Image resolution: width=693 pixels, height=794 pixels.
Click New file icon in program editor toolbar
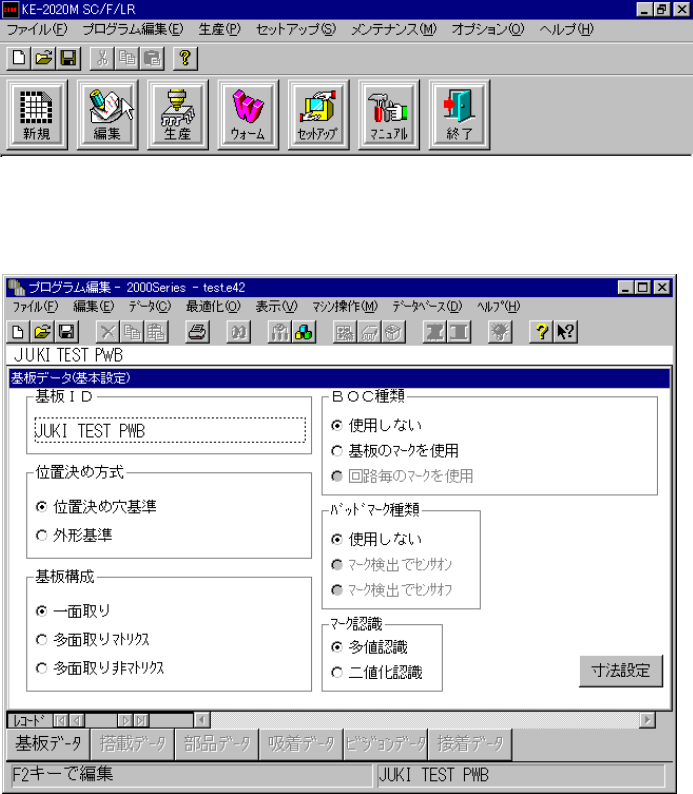click(18, 332)
